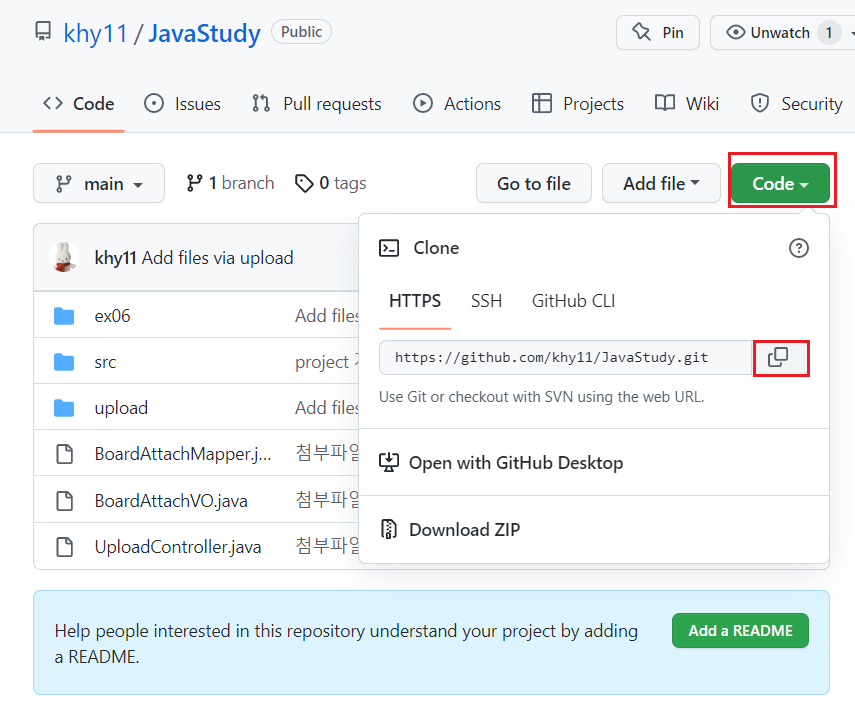Open the Security tab
The image size is (855, 705).
point(796,104)
